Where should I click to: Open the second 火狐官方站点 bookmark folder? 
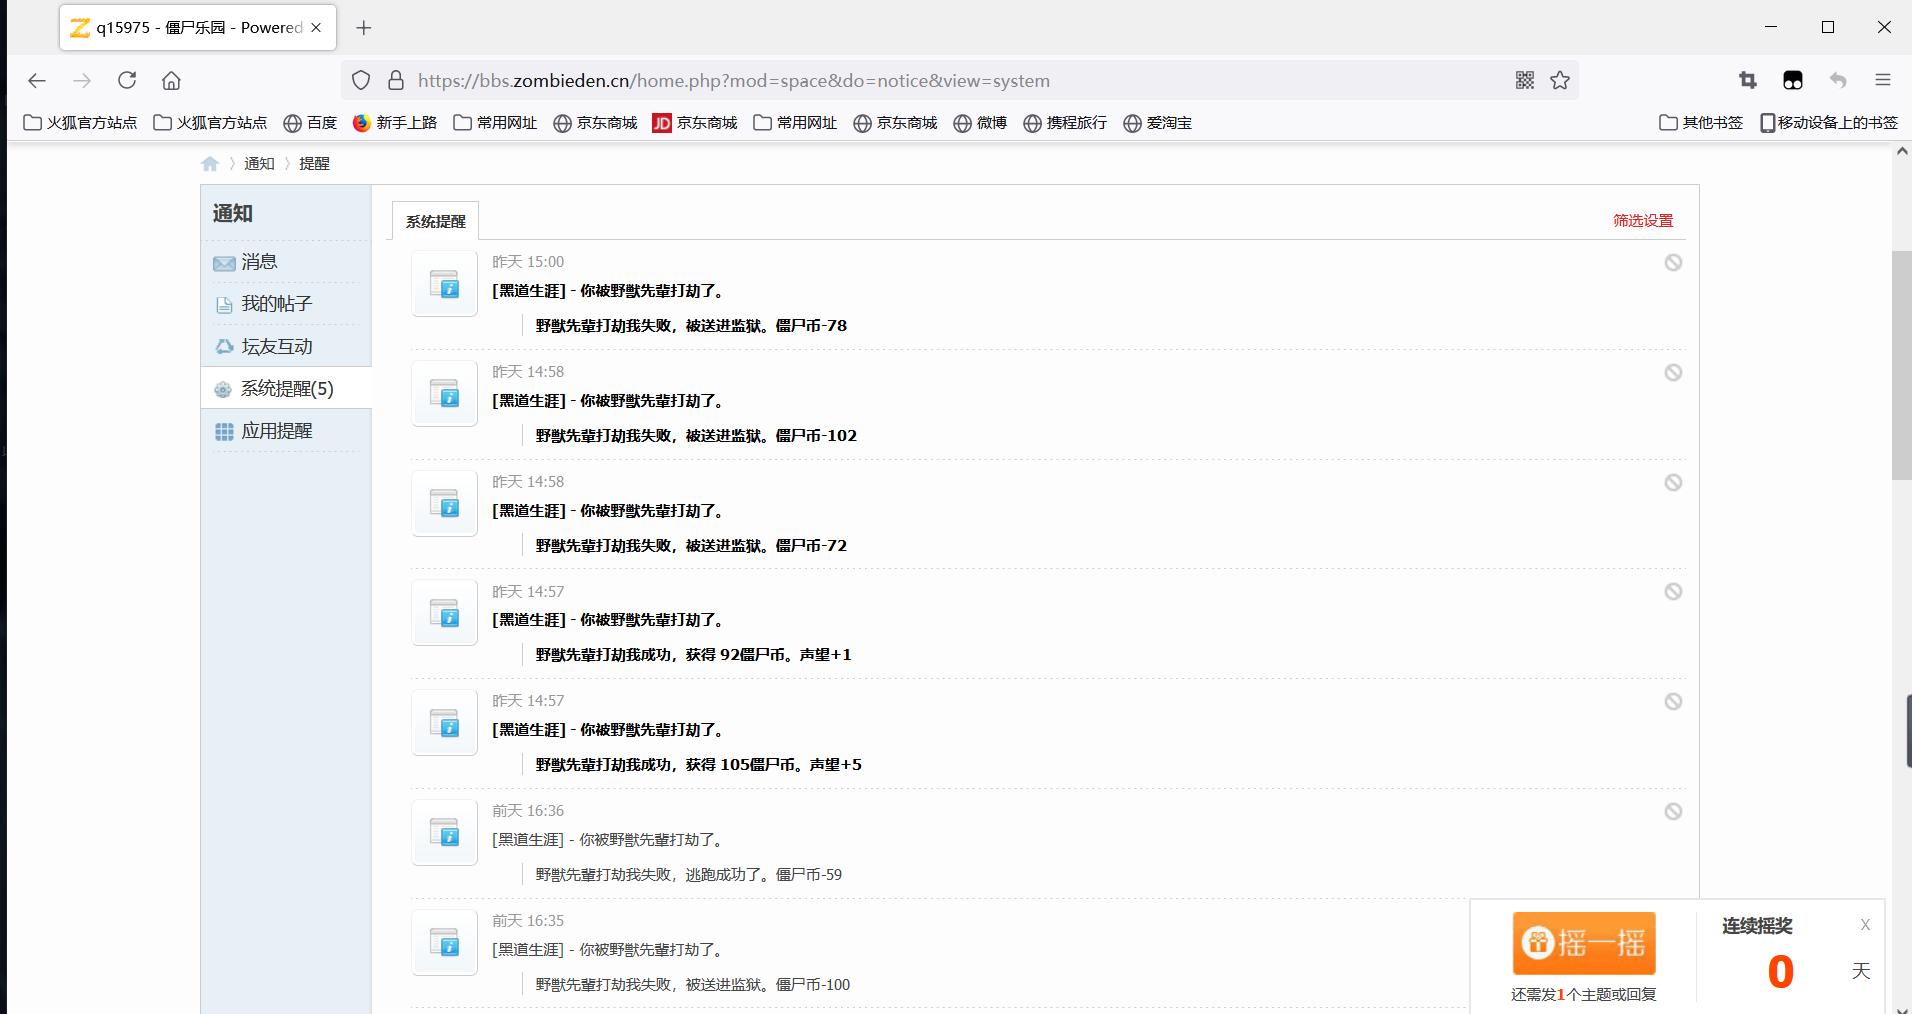point(210,123)
